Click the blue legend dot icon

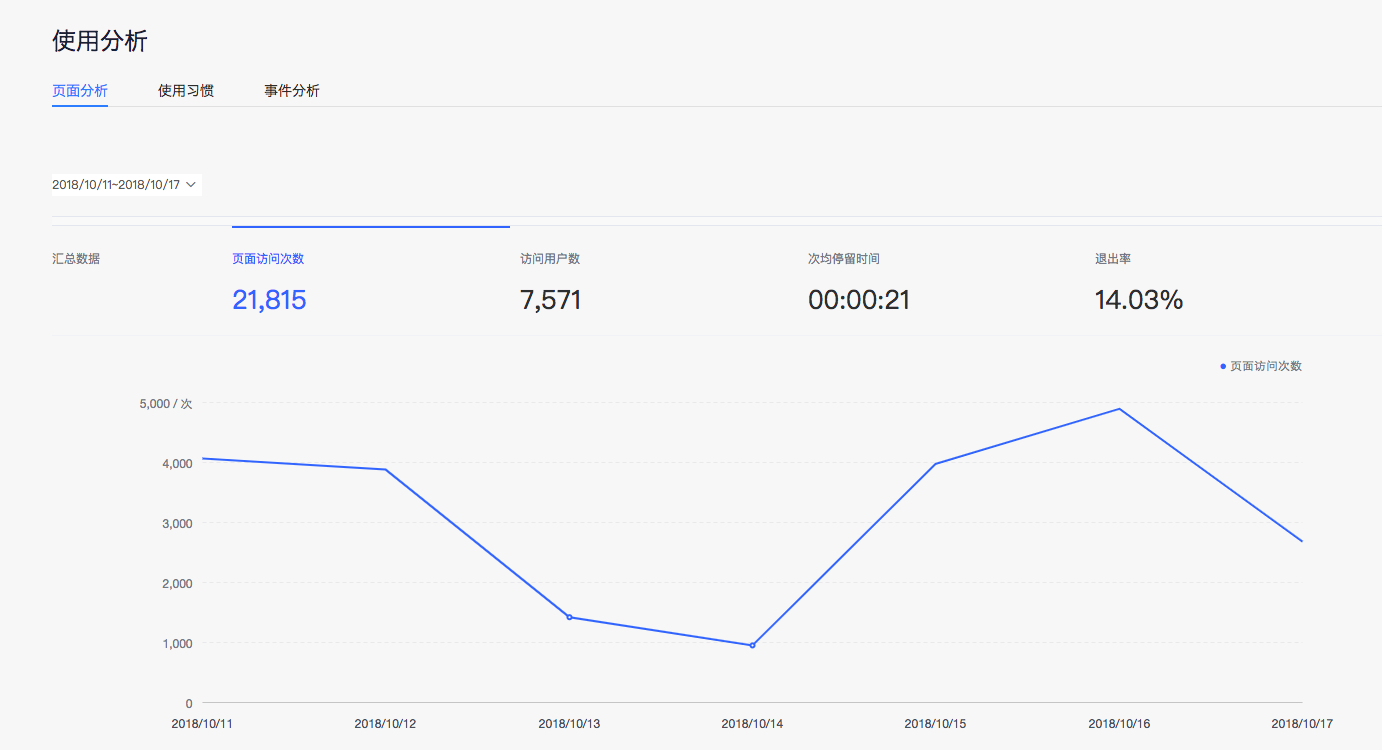click(x=1223, y=366)
